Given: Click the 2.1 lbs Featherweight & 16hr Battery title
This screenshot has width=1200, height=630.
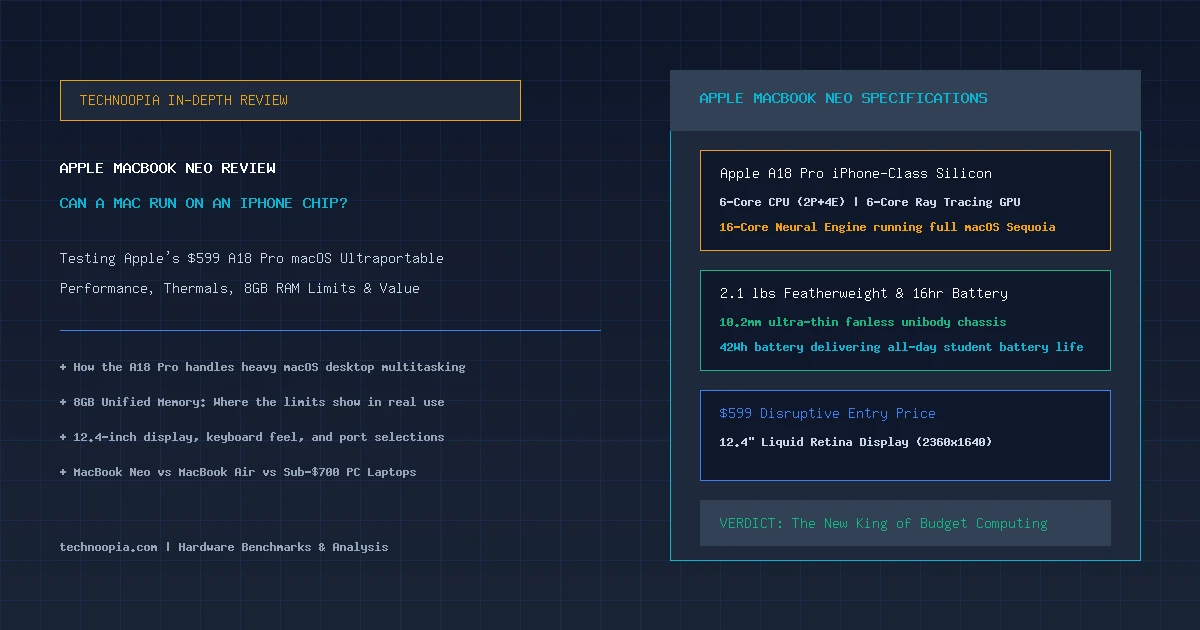Looking at the screenshot, I should (864, 293).
